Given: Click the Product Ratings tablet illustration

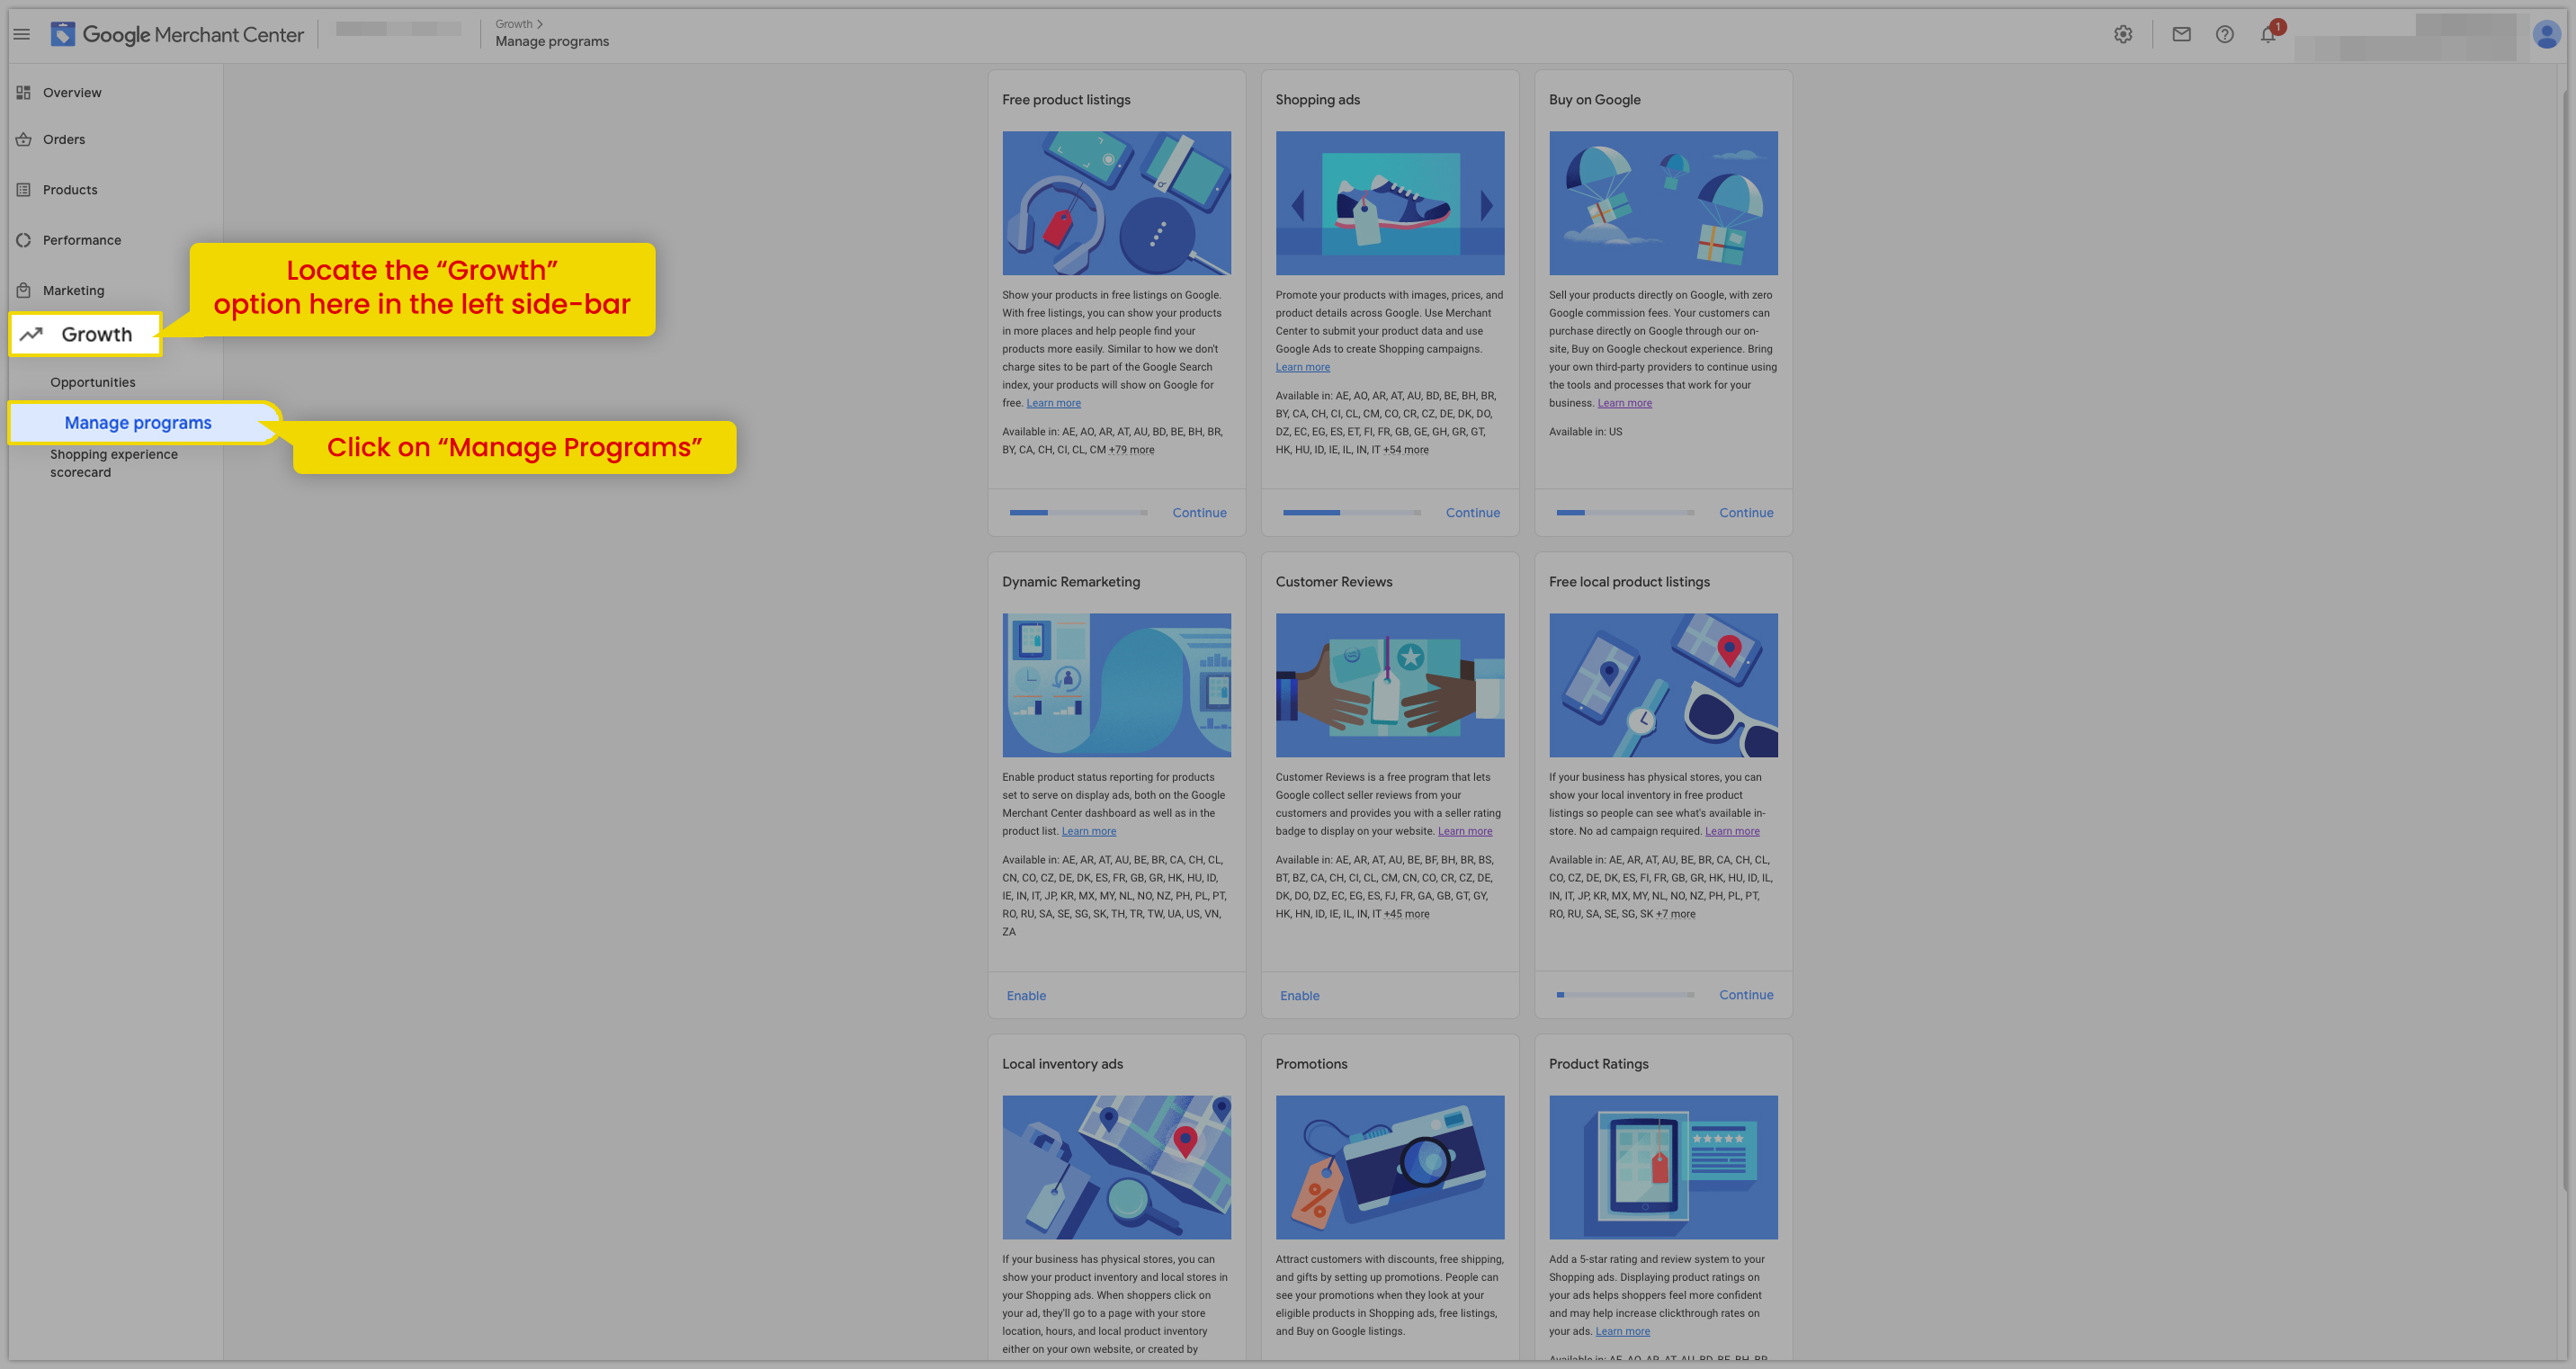Looking at the screenshot, I should (x=1663, y=1167).
